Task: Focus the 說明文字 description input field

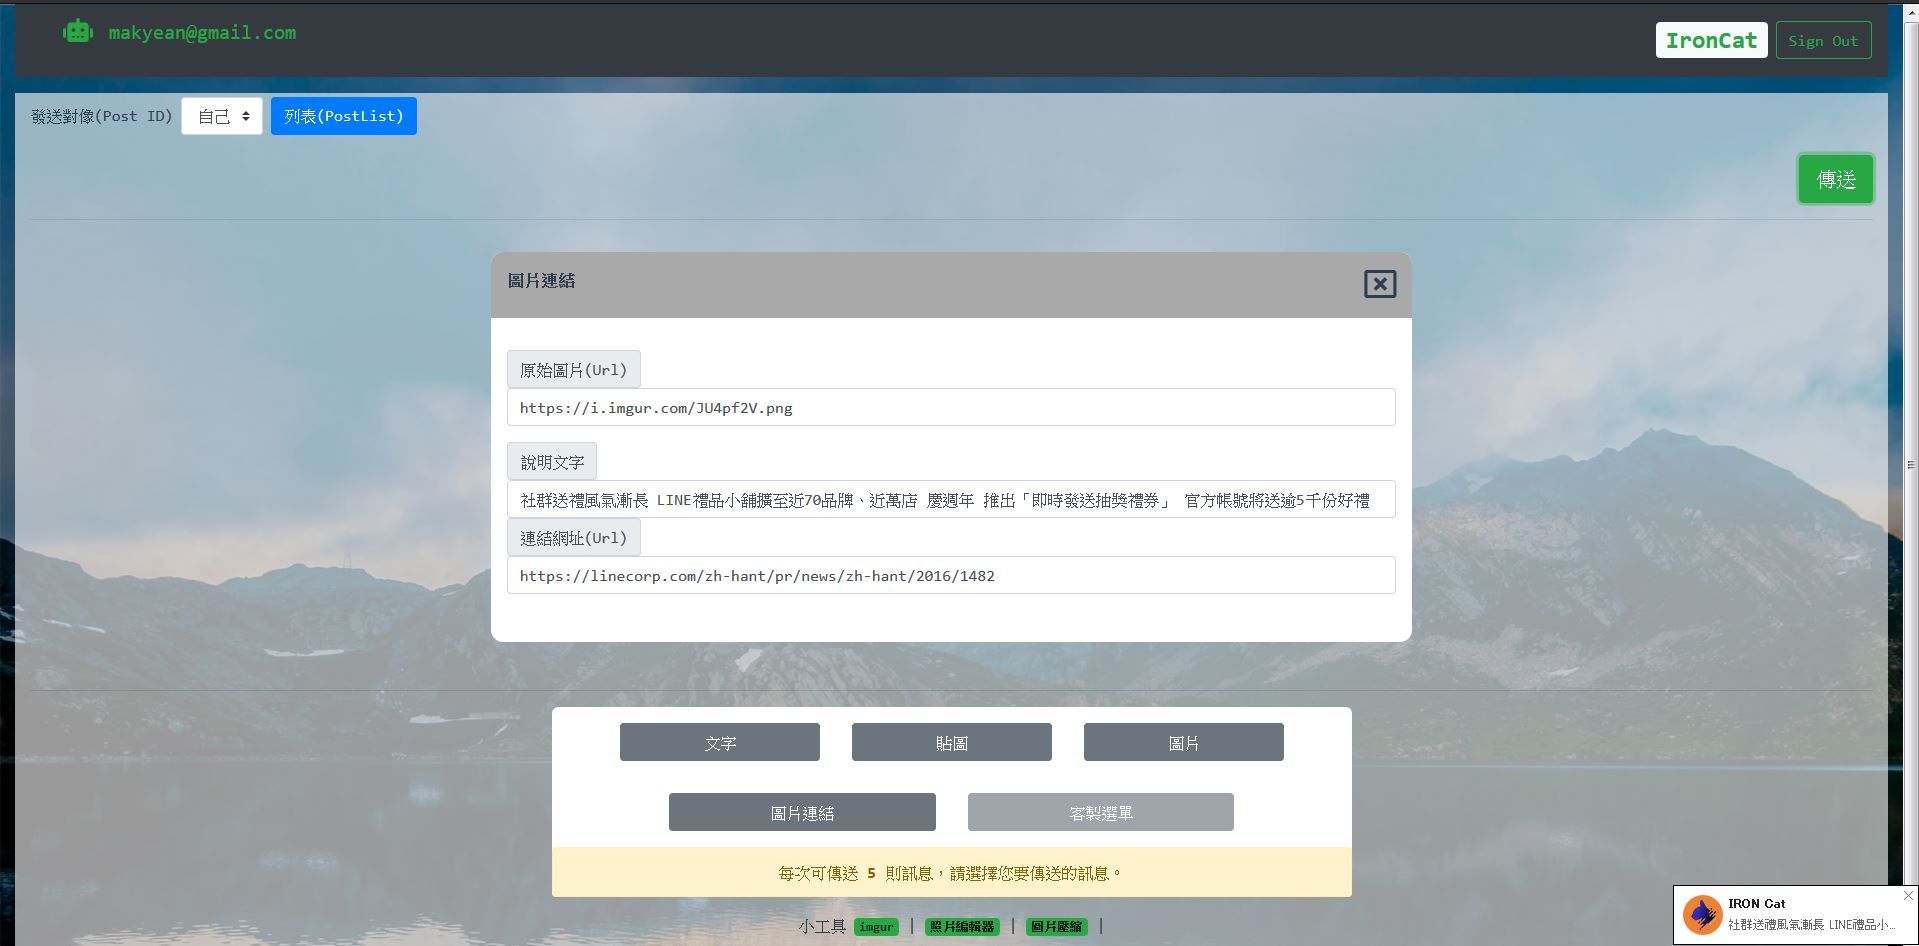Action: [x=951, y=499]
